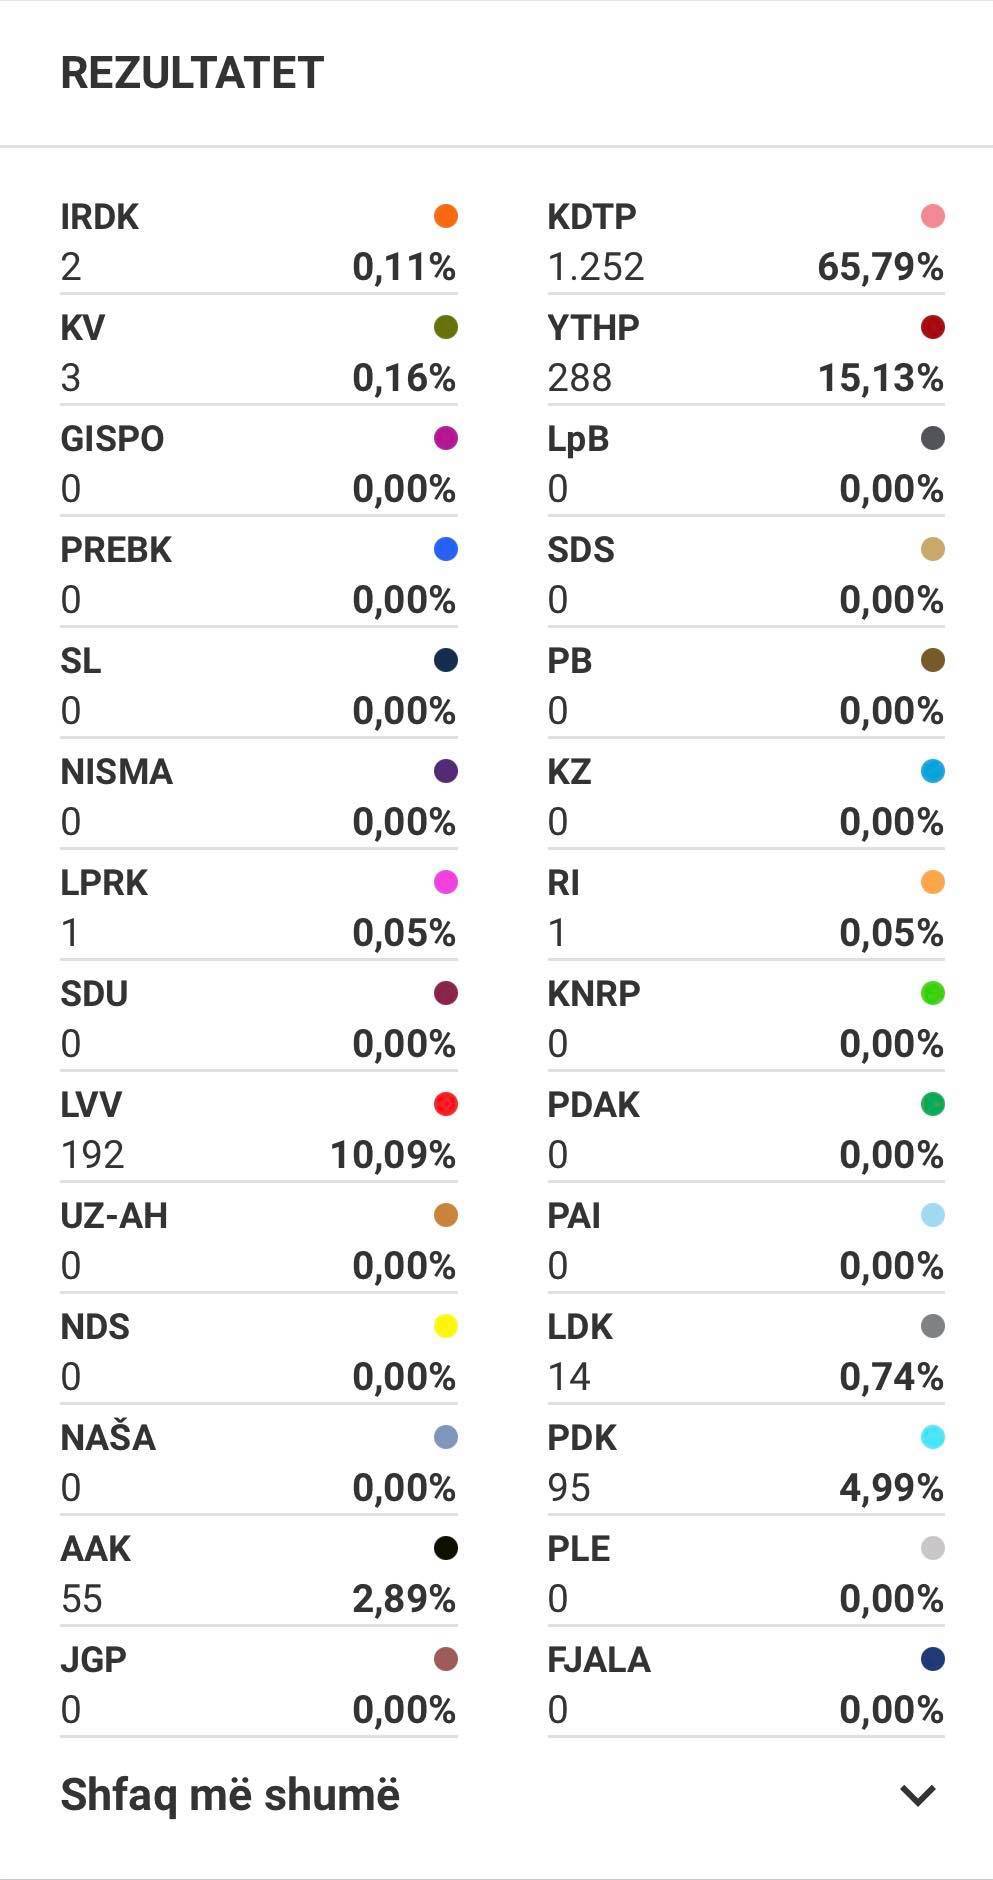Click the navy dot beside FJALA

[x=932, y=1659]
